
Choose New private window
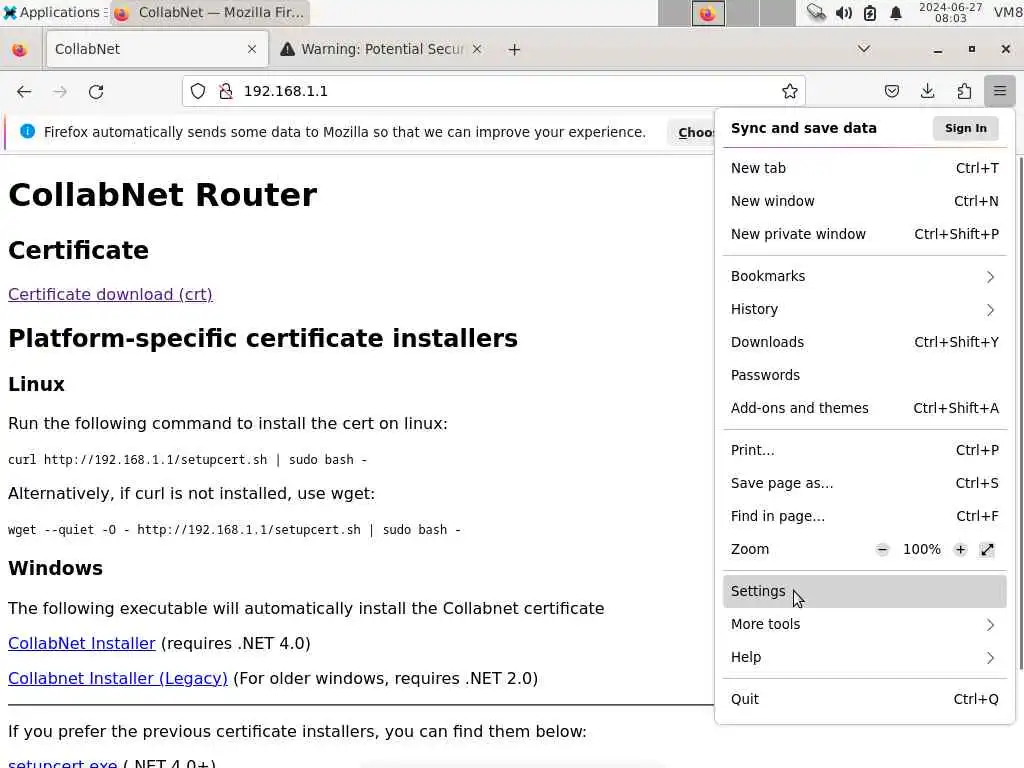point(864,234)
